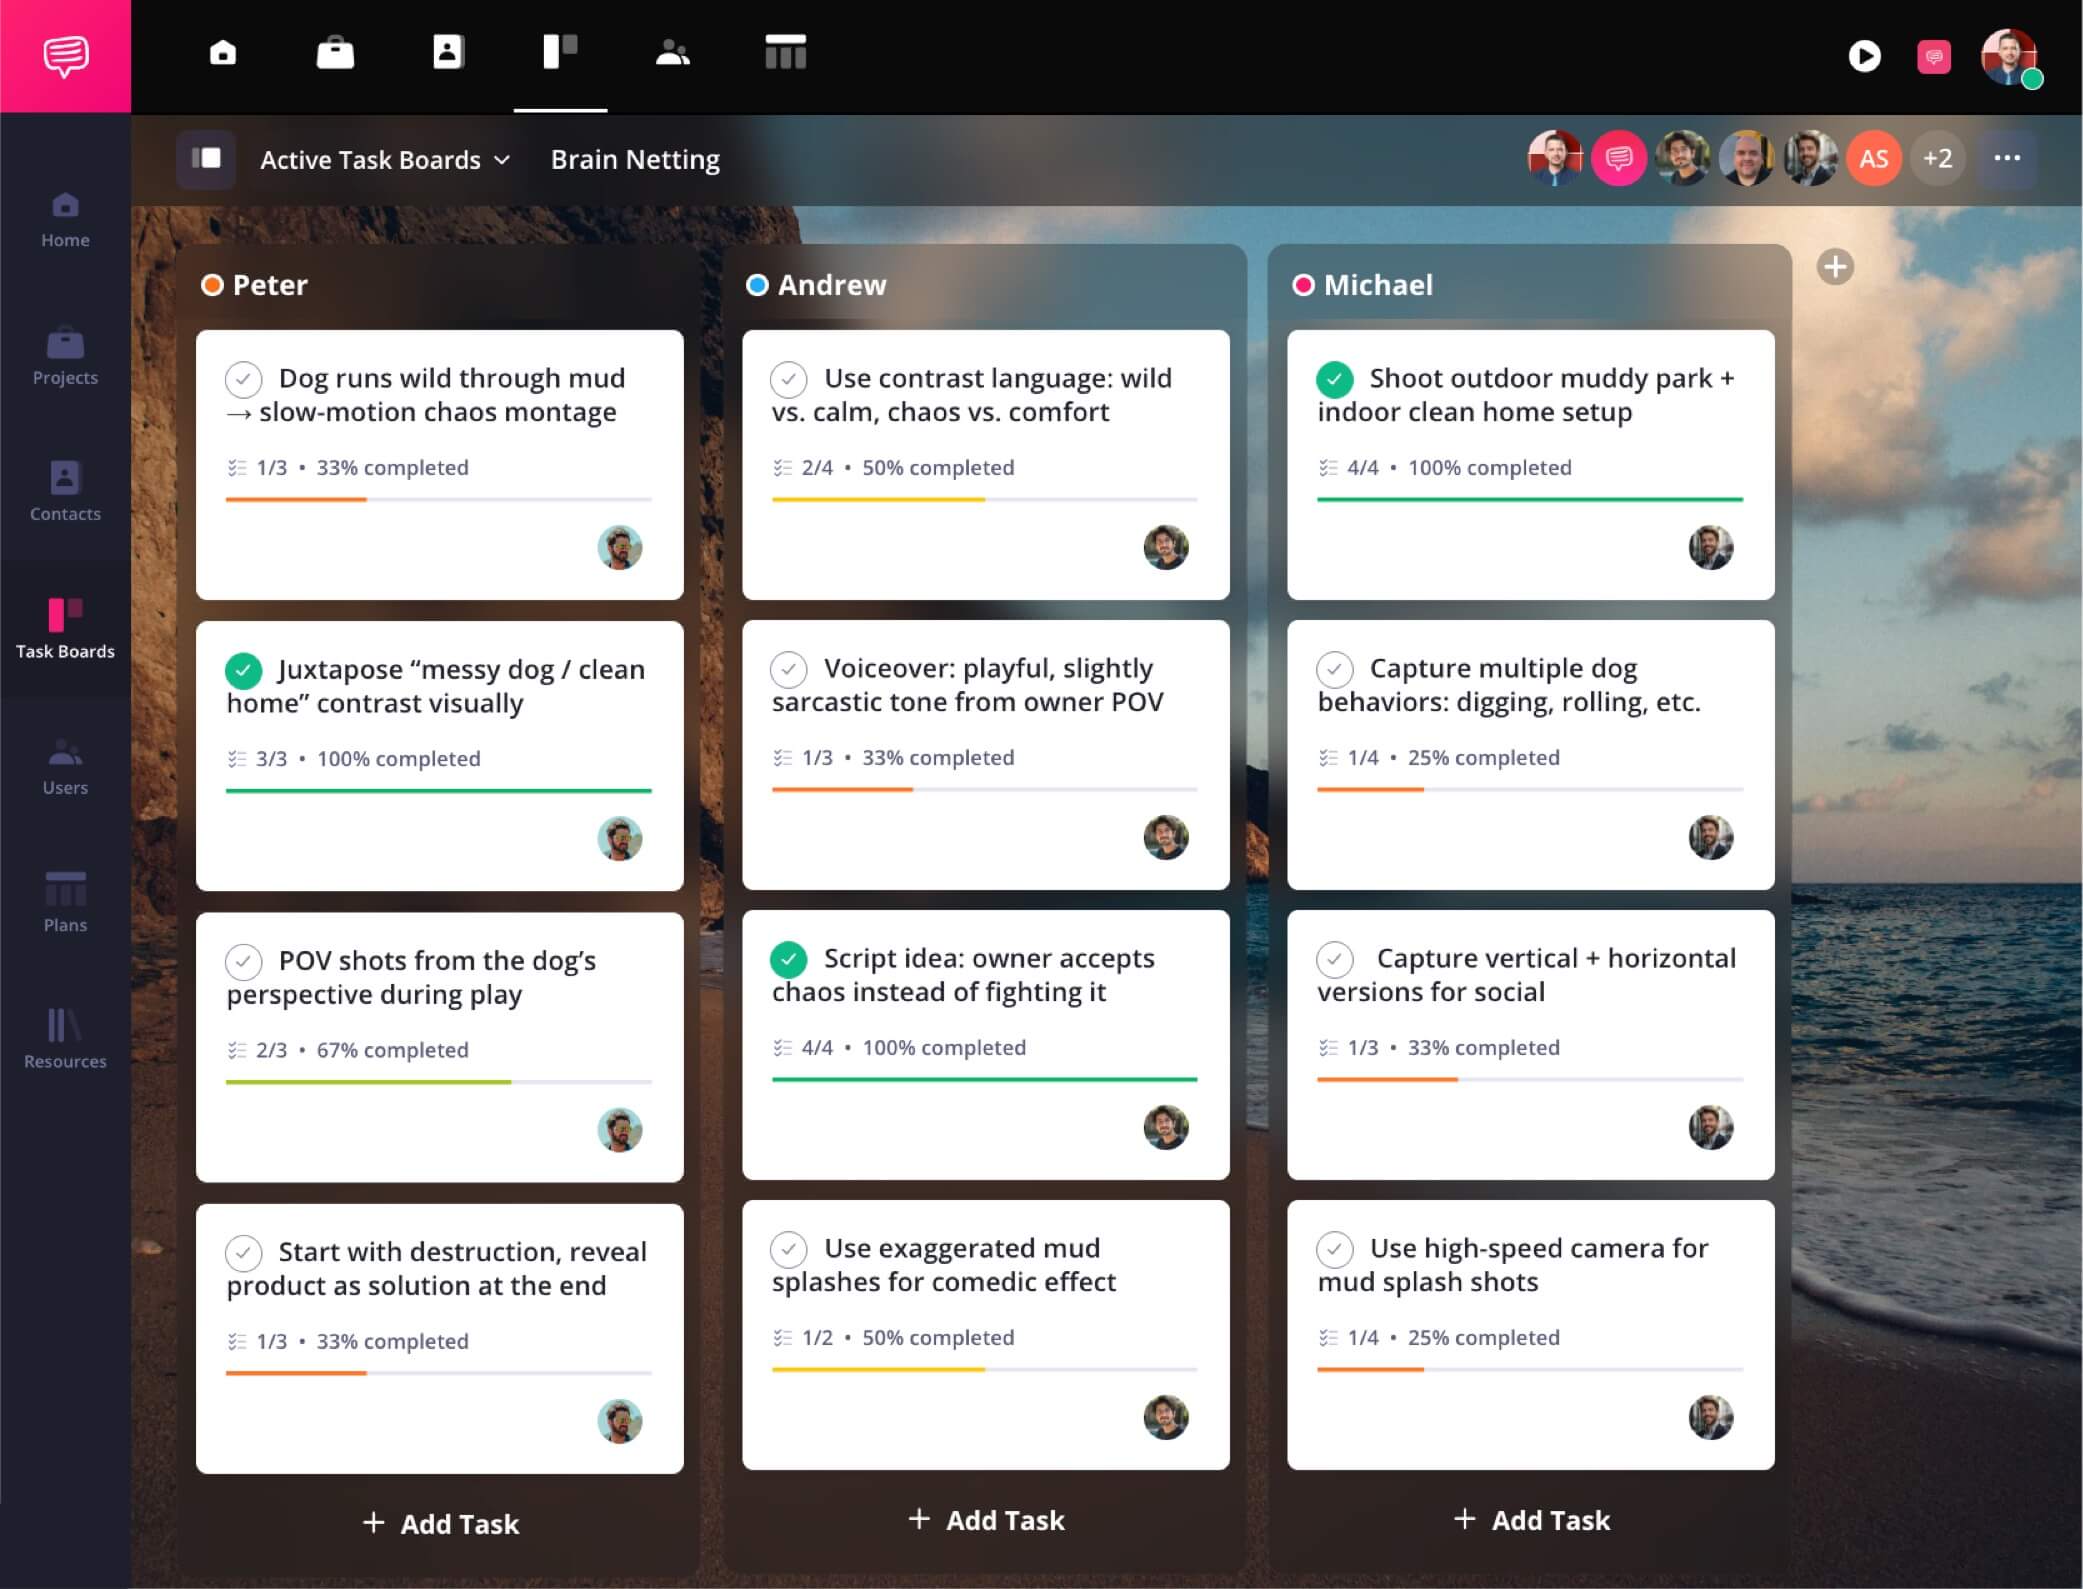Open the users group icon in top bar
The width and height of the screenshot is (2083, 1589).
coord(673,52)
